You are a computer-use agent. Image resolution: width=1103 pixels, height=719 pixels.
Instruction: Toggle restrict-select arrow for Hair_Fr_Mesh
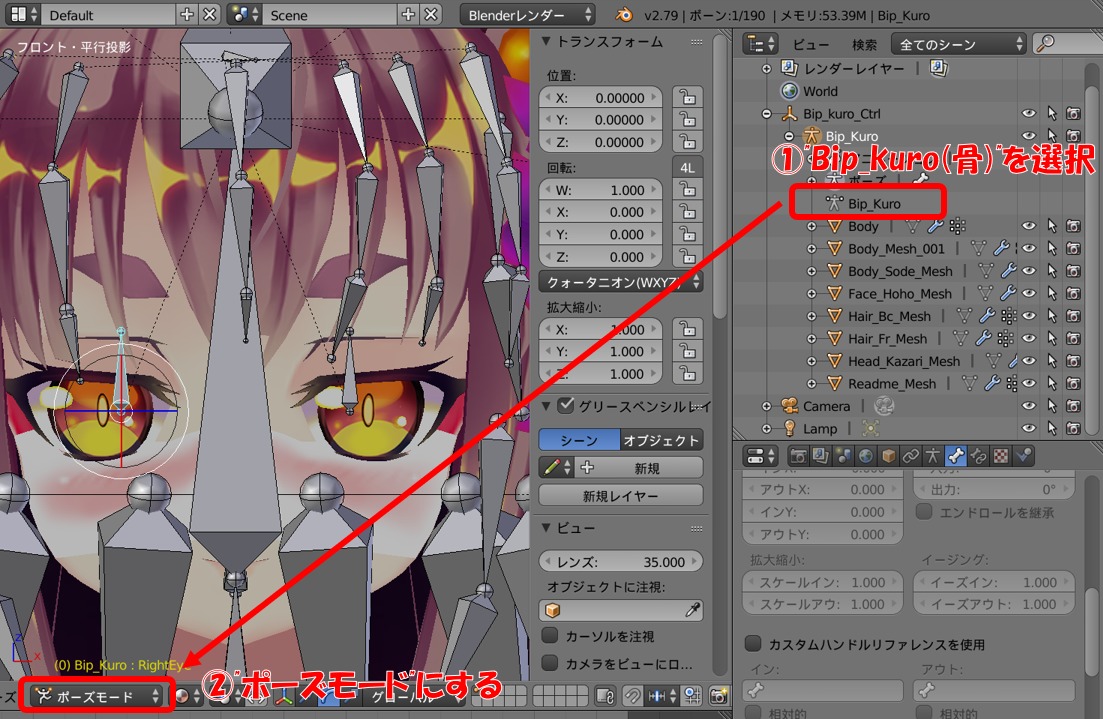point(1051,339)
